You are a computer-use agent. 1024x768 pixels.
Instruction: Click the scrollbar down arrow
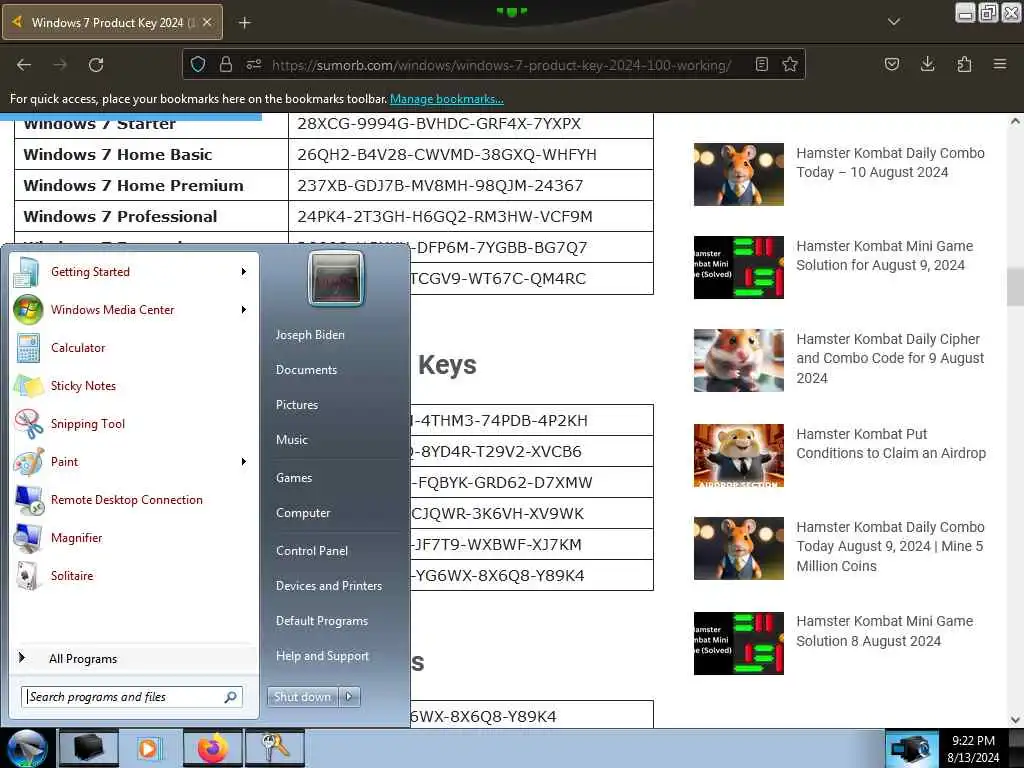(1015, 720)
